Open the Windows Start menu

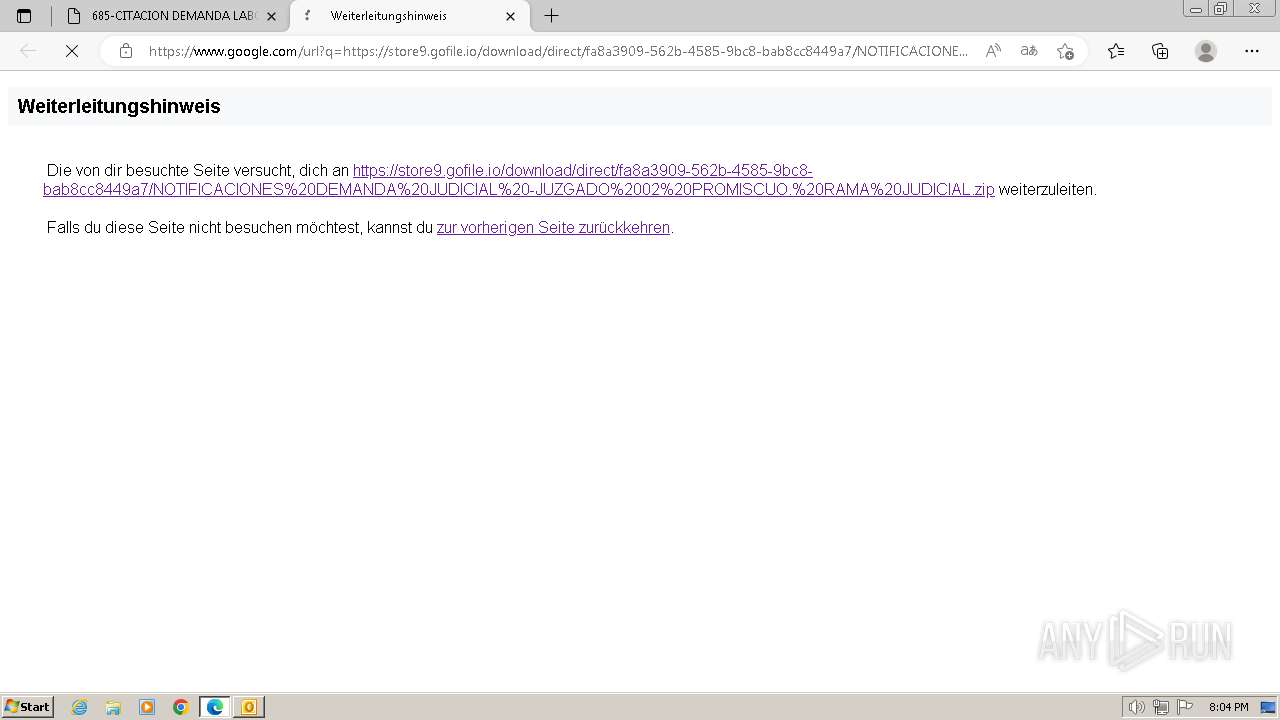tap(28, 707)
